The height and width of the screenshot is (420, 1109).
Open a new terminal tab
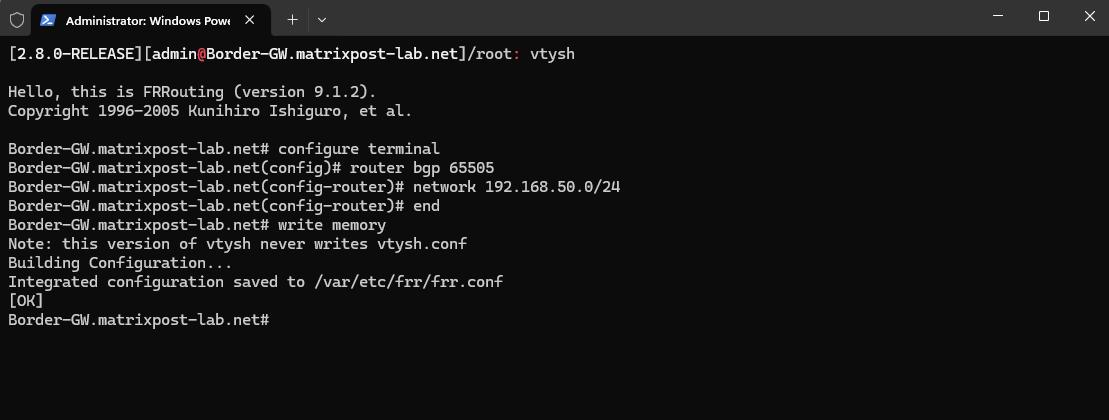click(292, 20)
